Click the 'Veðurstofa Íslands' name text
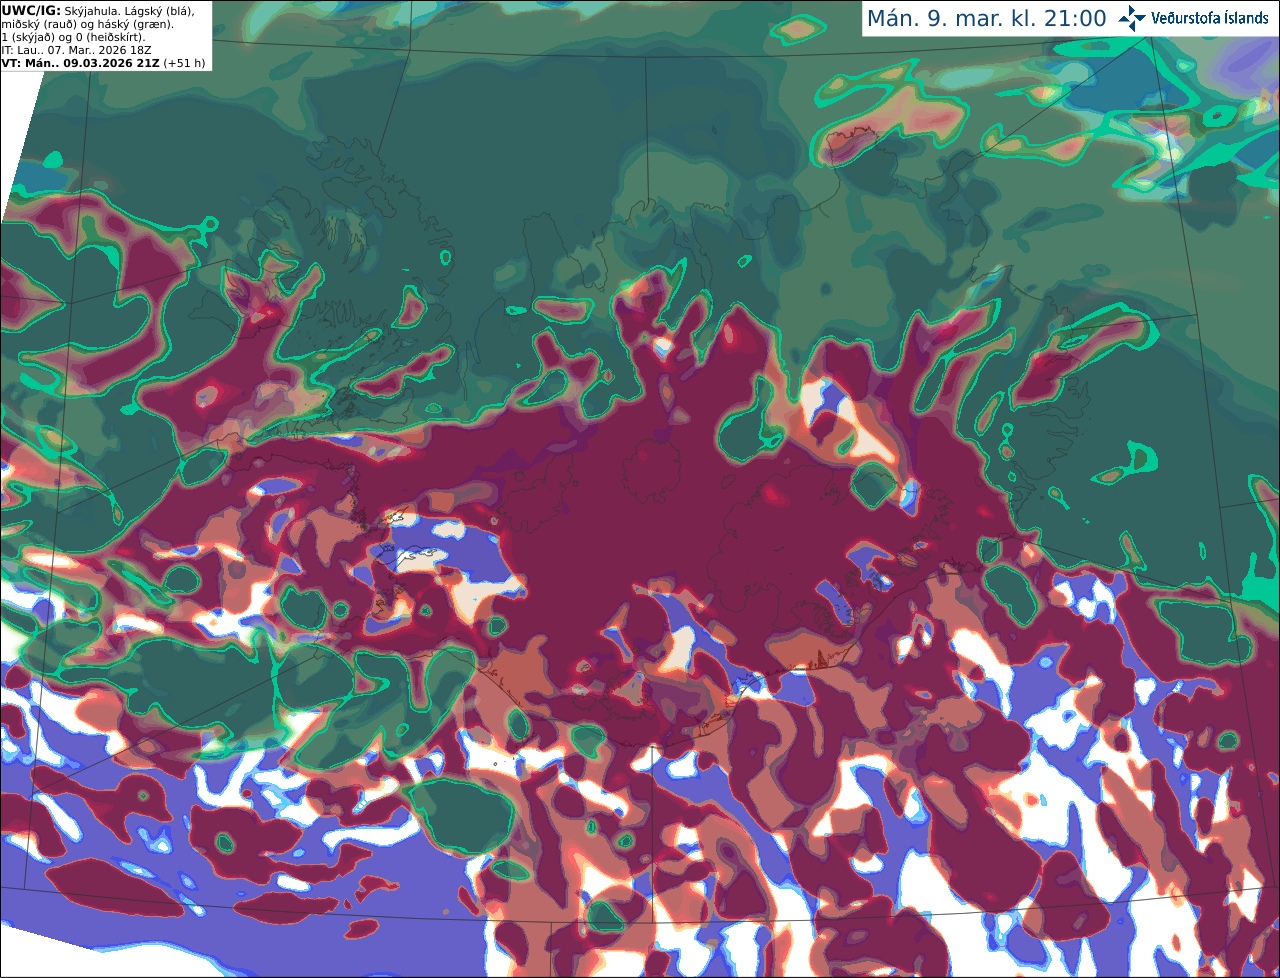Viewport: 1280px width, 978px height. 1210,18
